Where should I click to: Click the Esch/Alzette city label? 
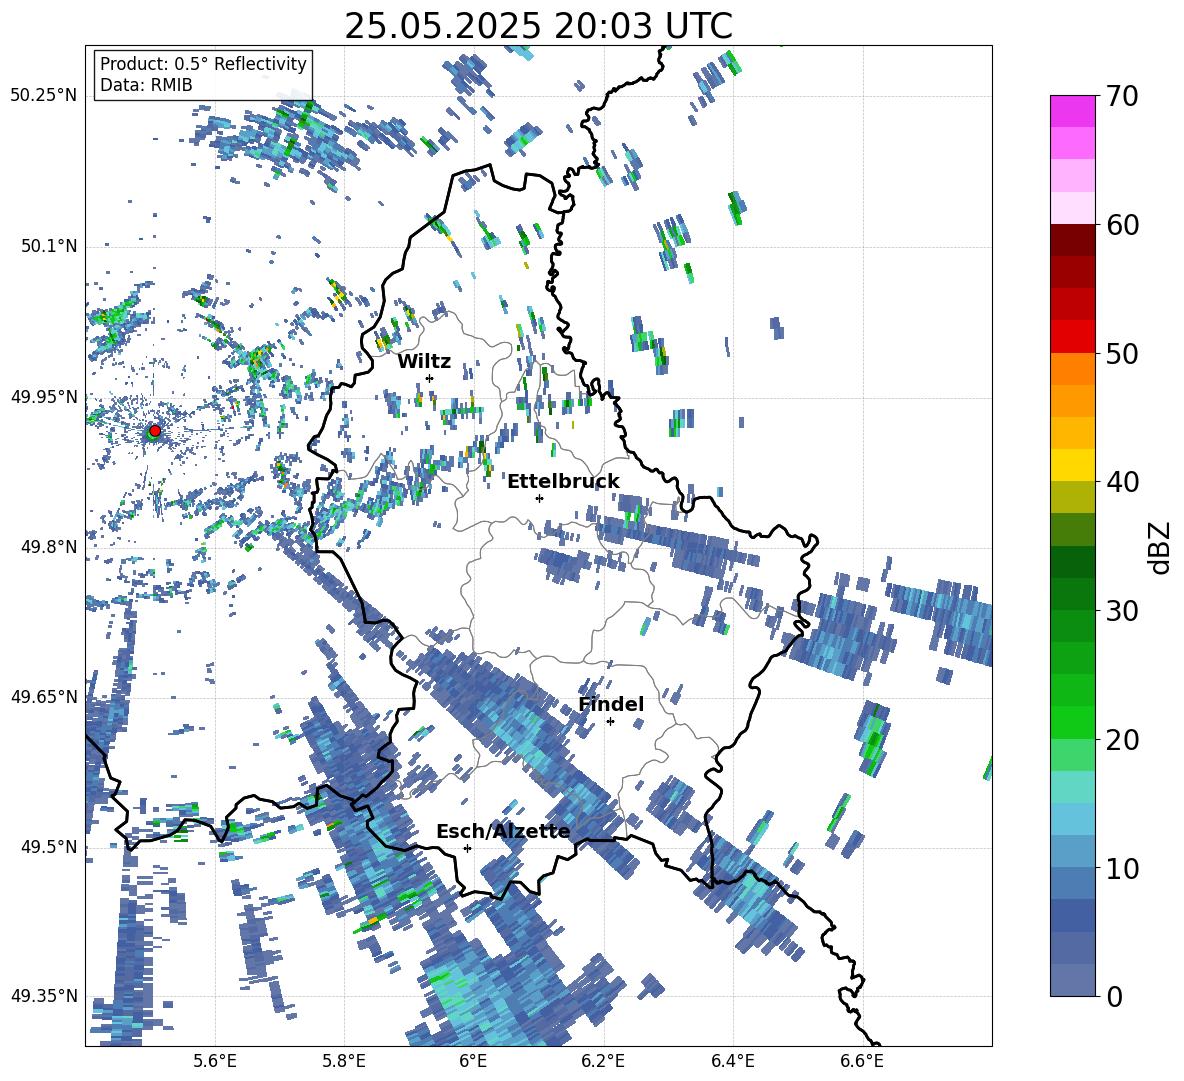pyautogui.click(x=503, y=832)
